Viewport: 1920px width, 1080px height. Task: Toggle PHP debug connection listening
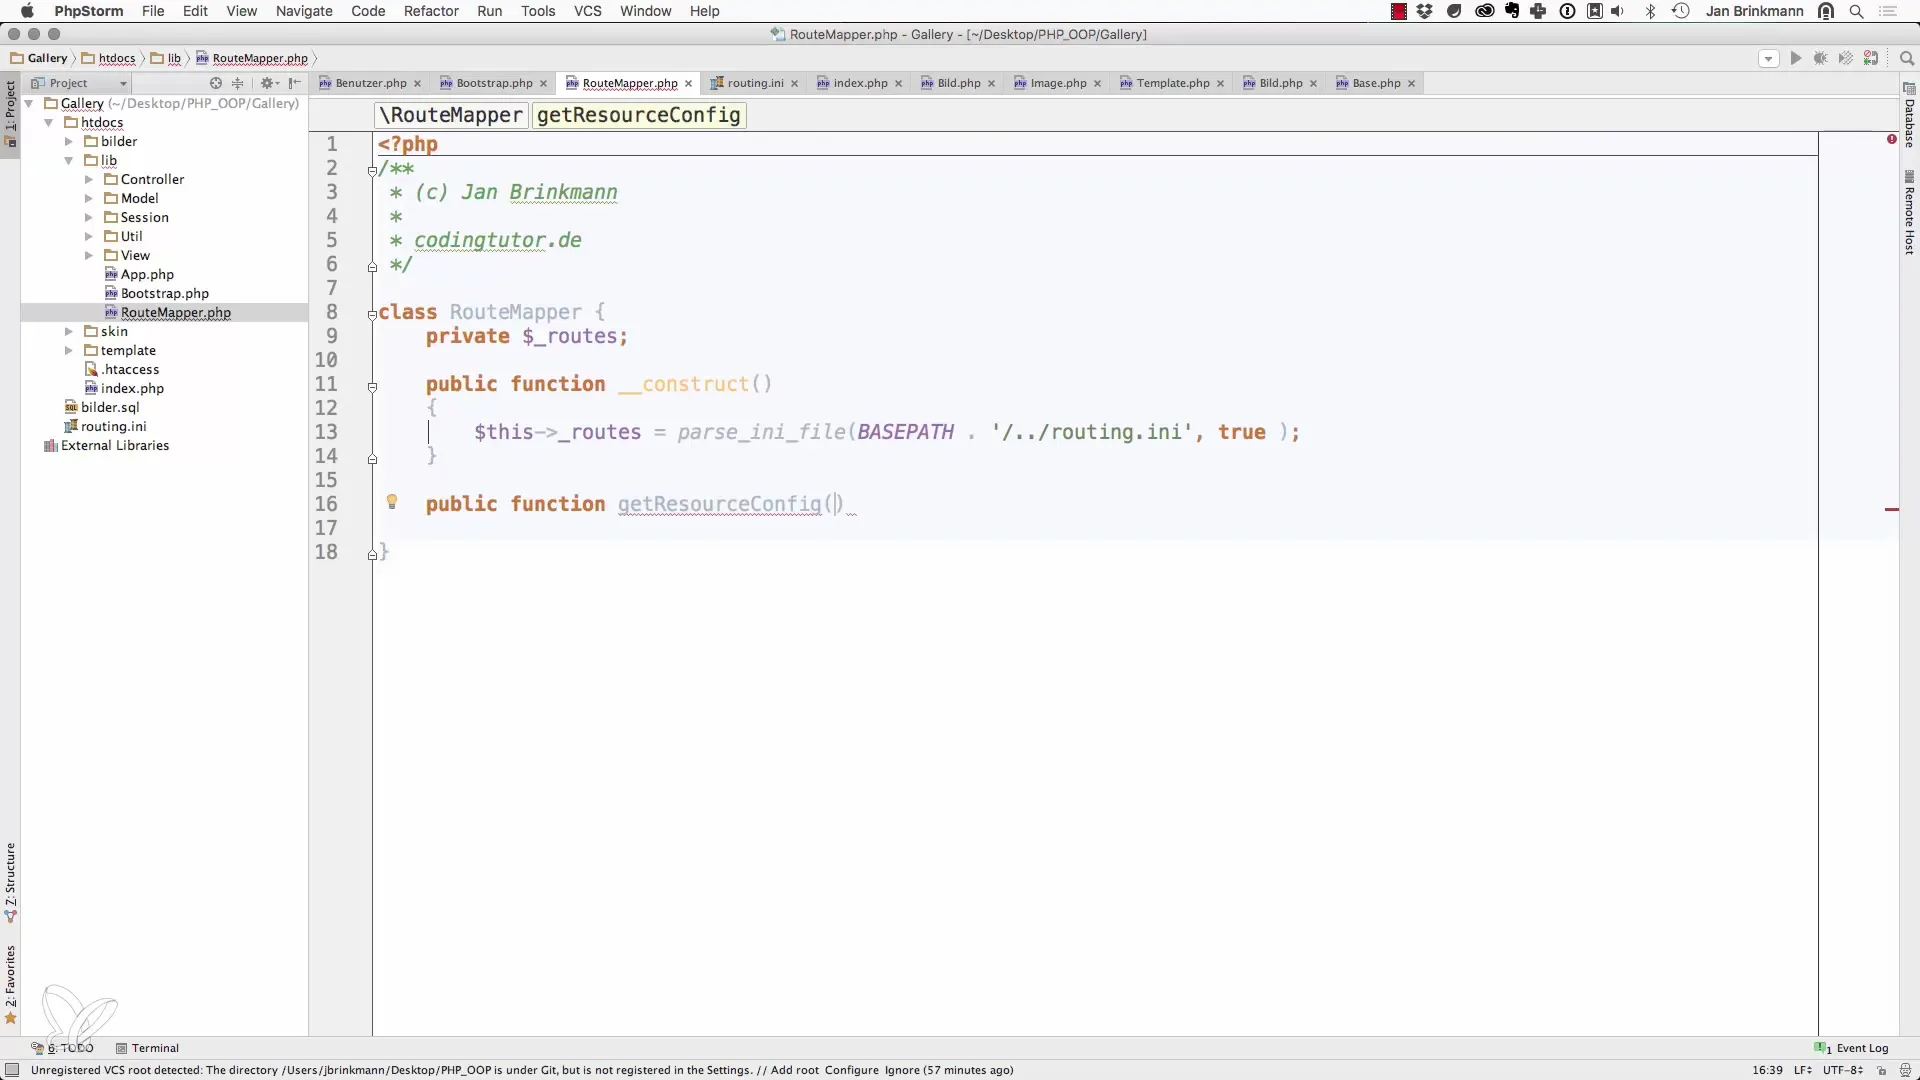point(1871,59)
